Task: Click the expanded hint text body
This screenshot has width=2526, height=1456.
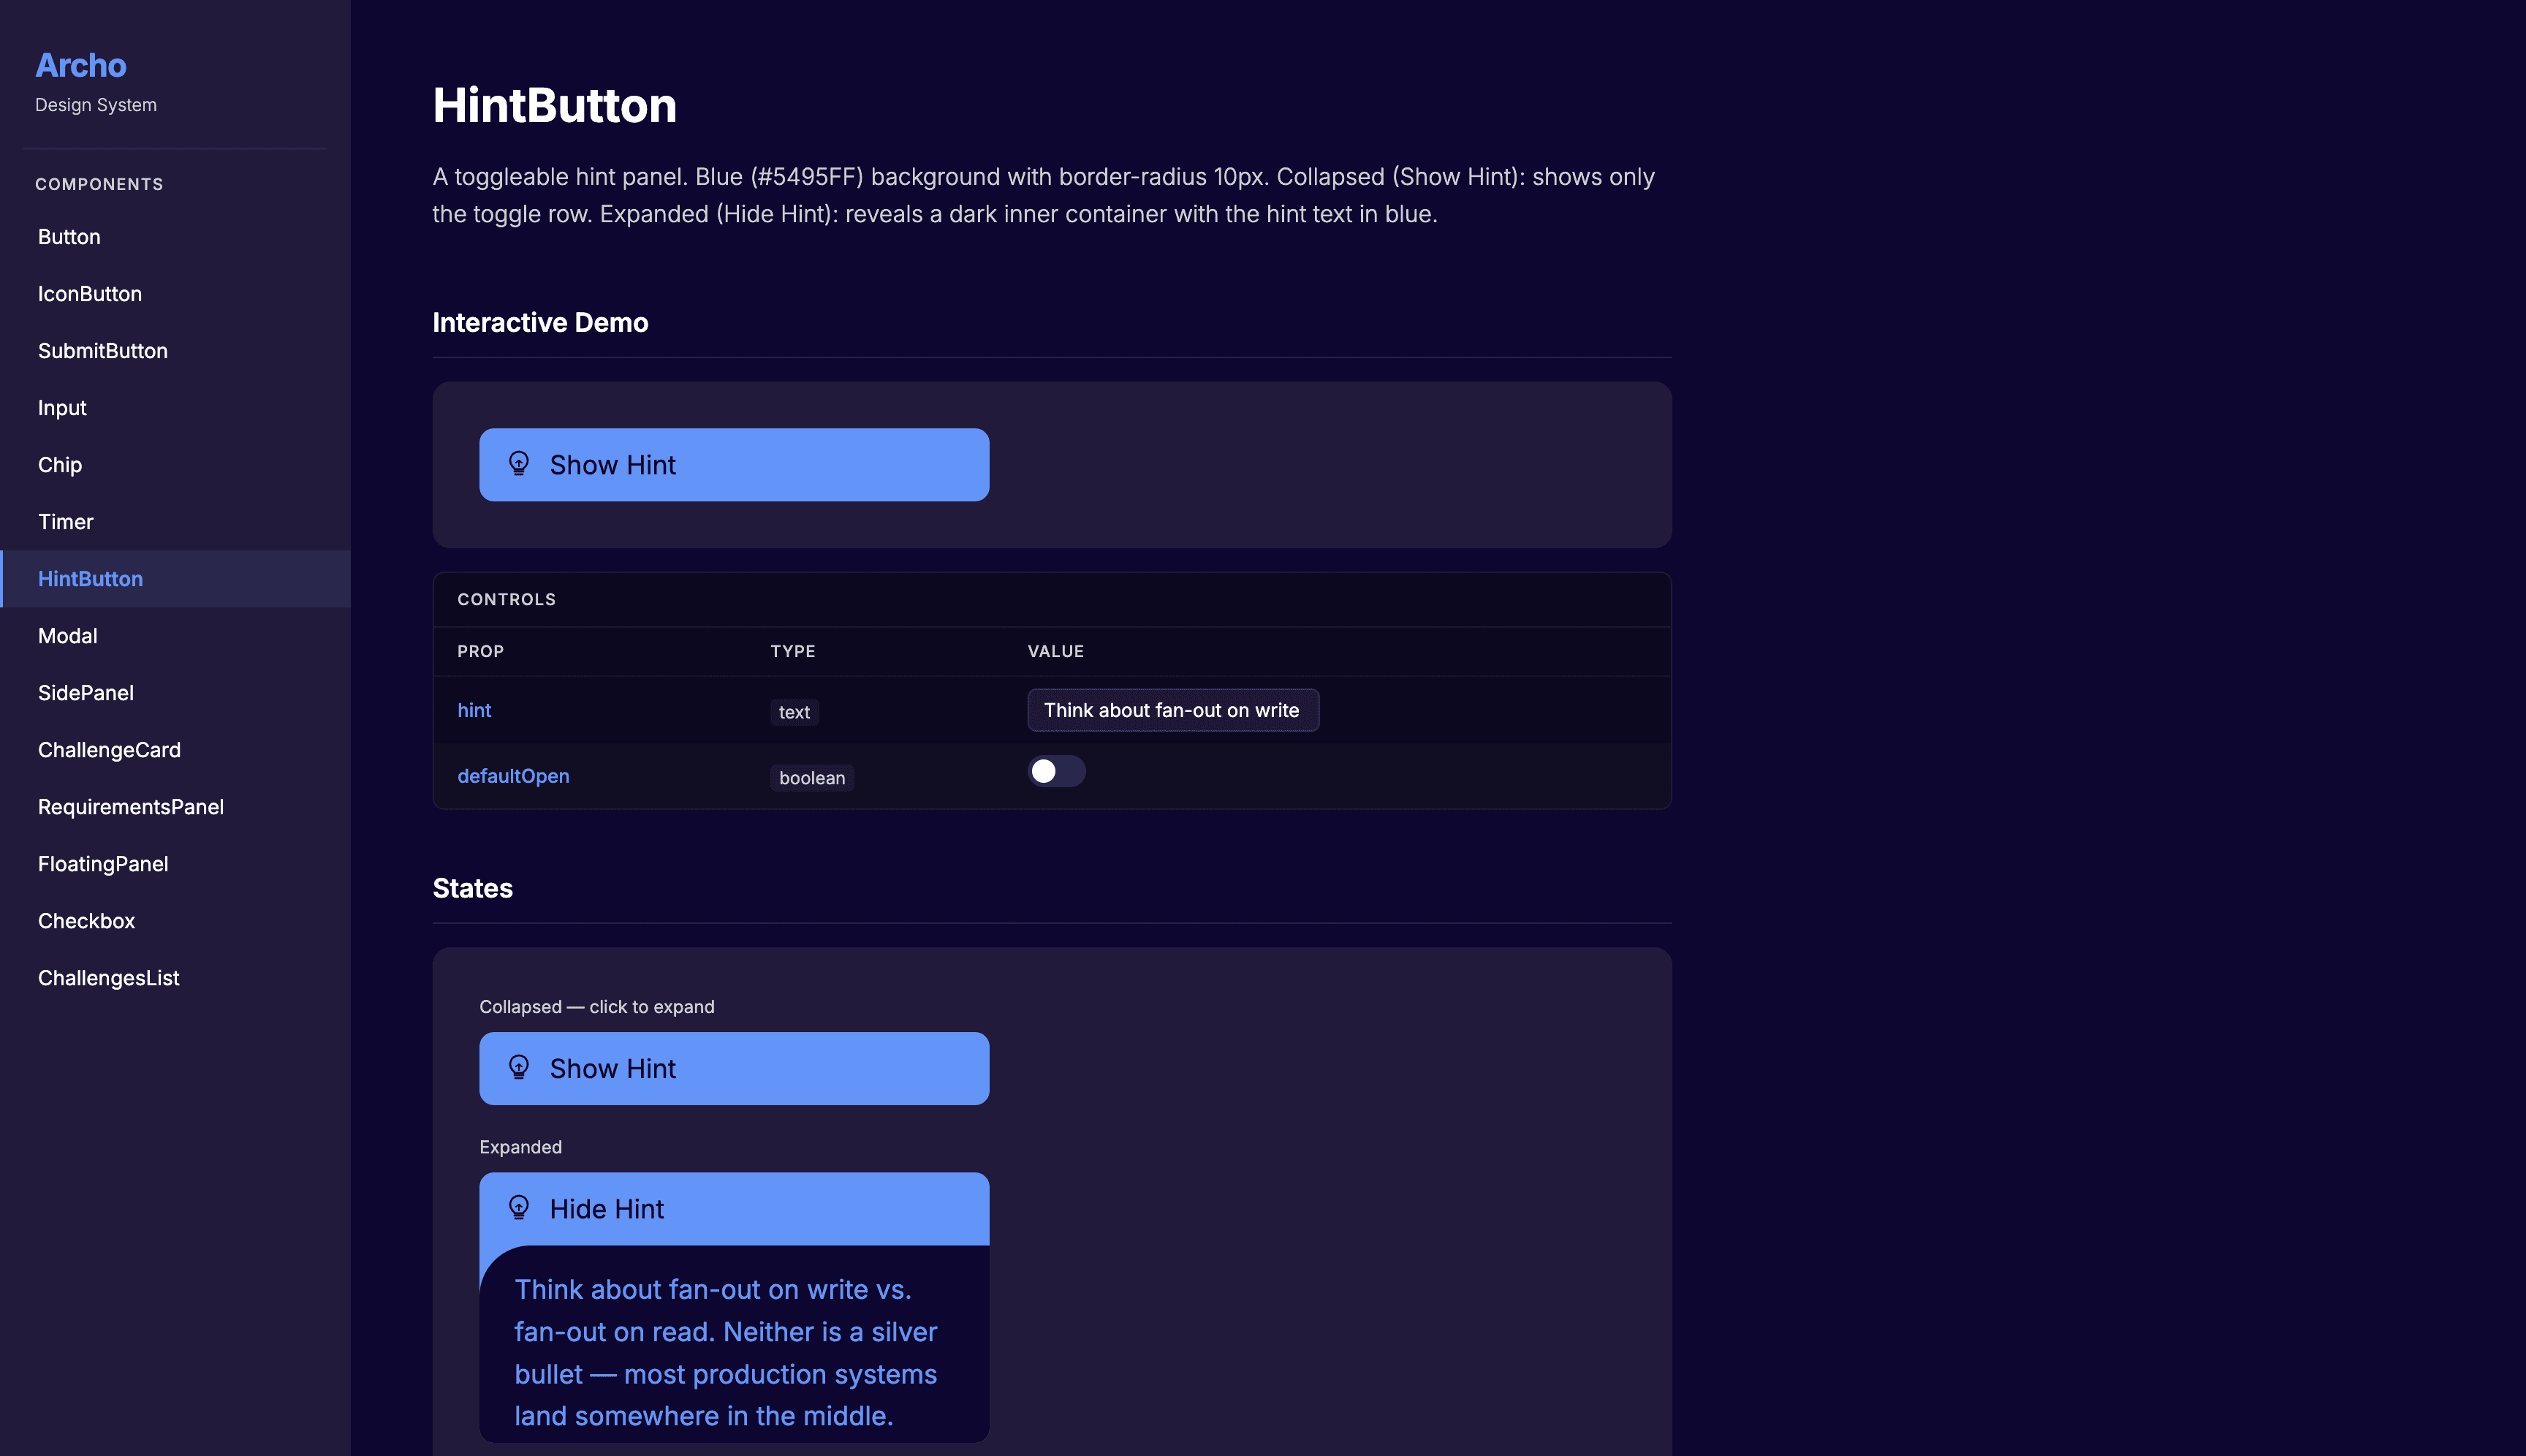Action: (x=725, y=1352)
